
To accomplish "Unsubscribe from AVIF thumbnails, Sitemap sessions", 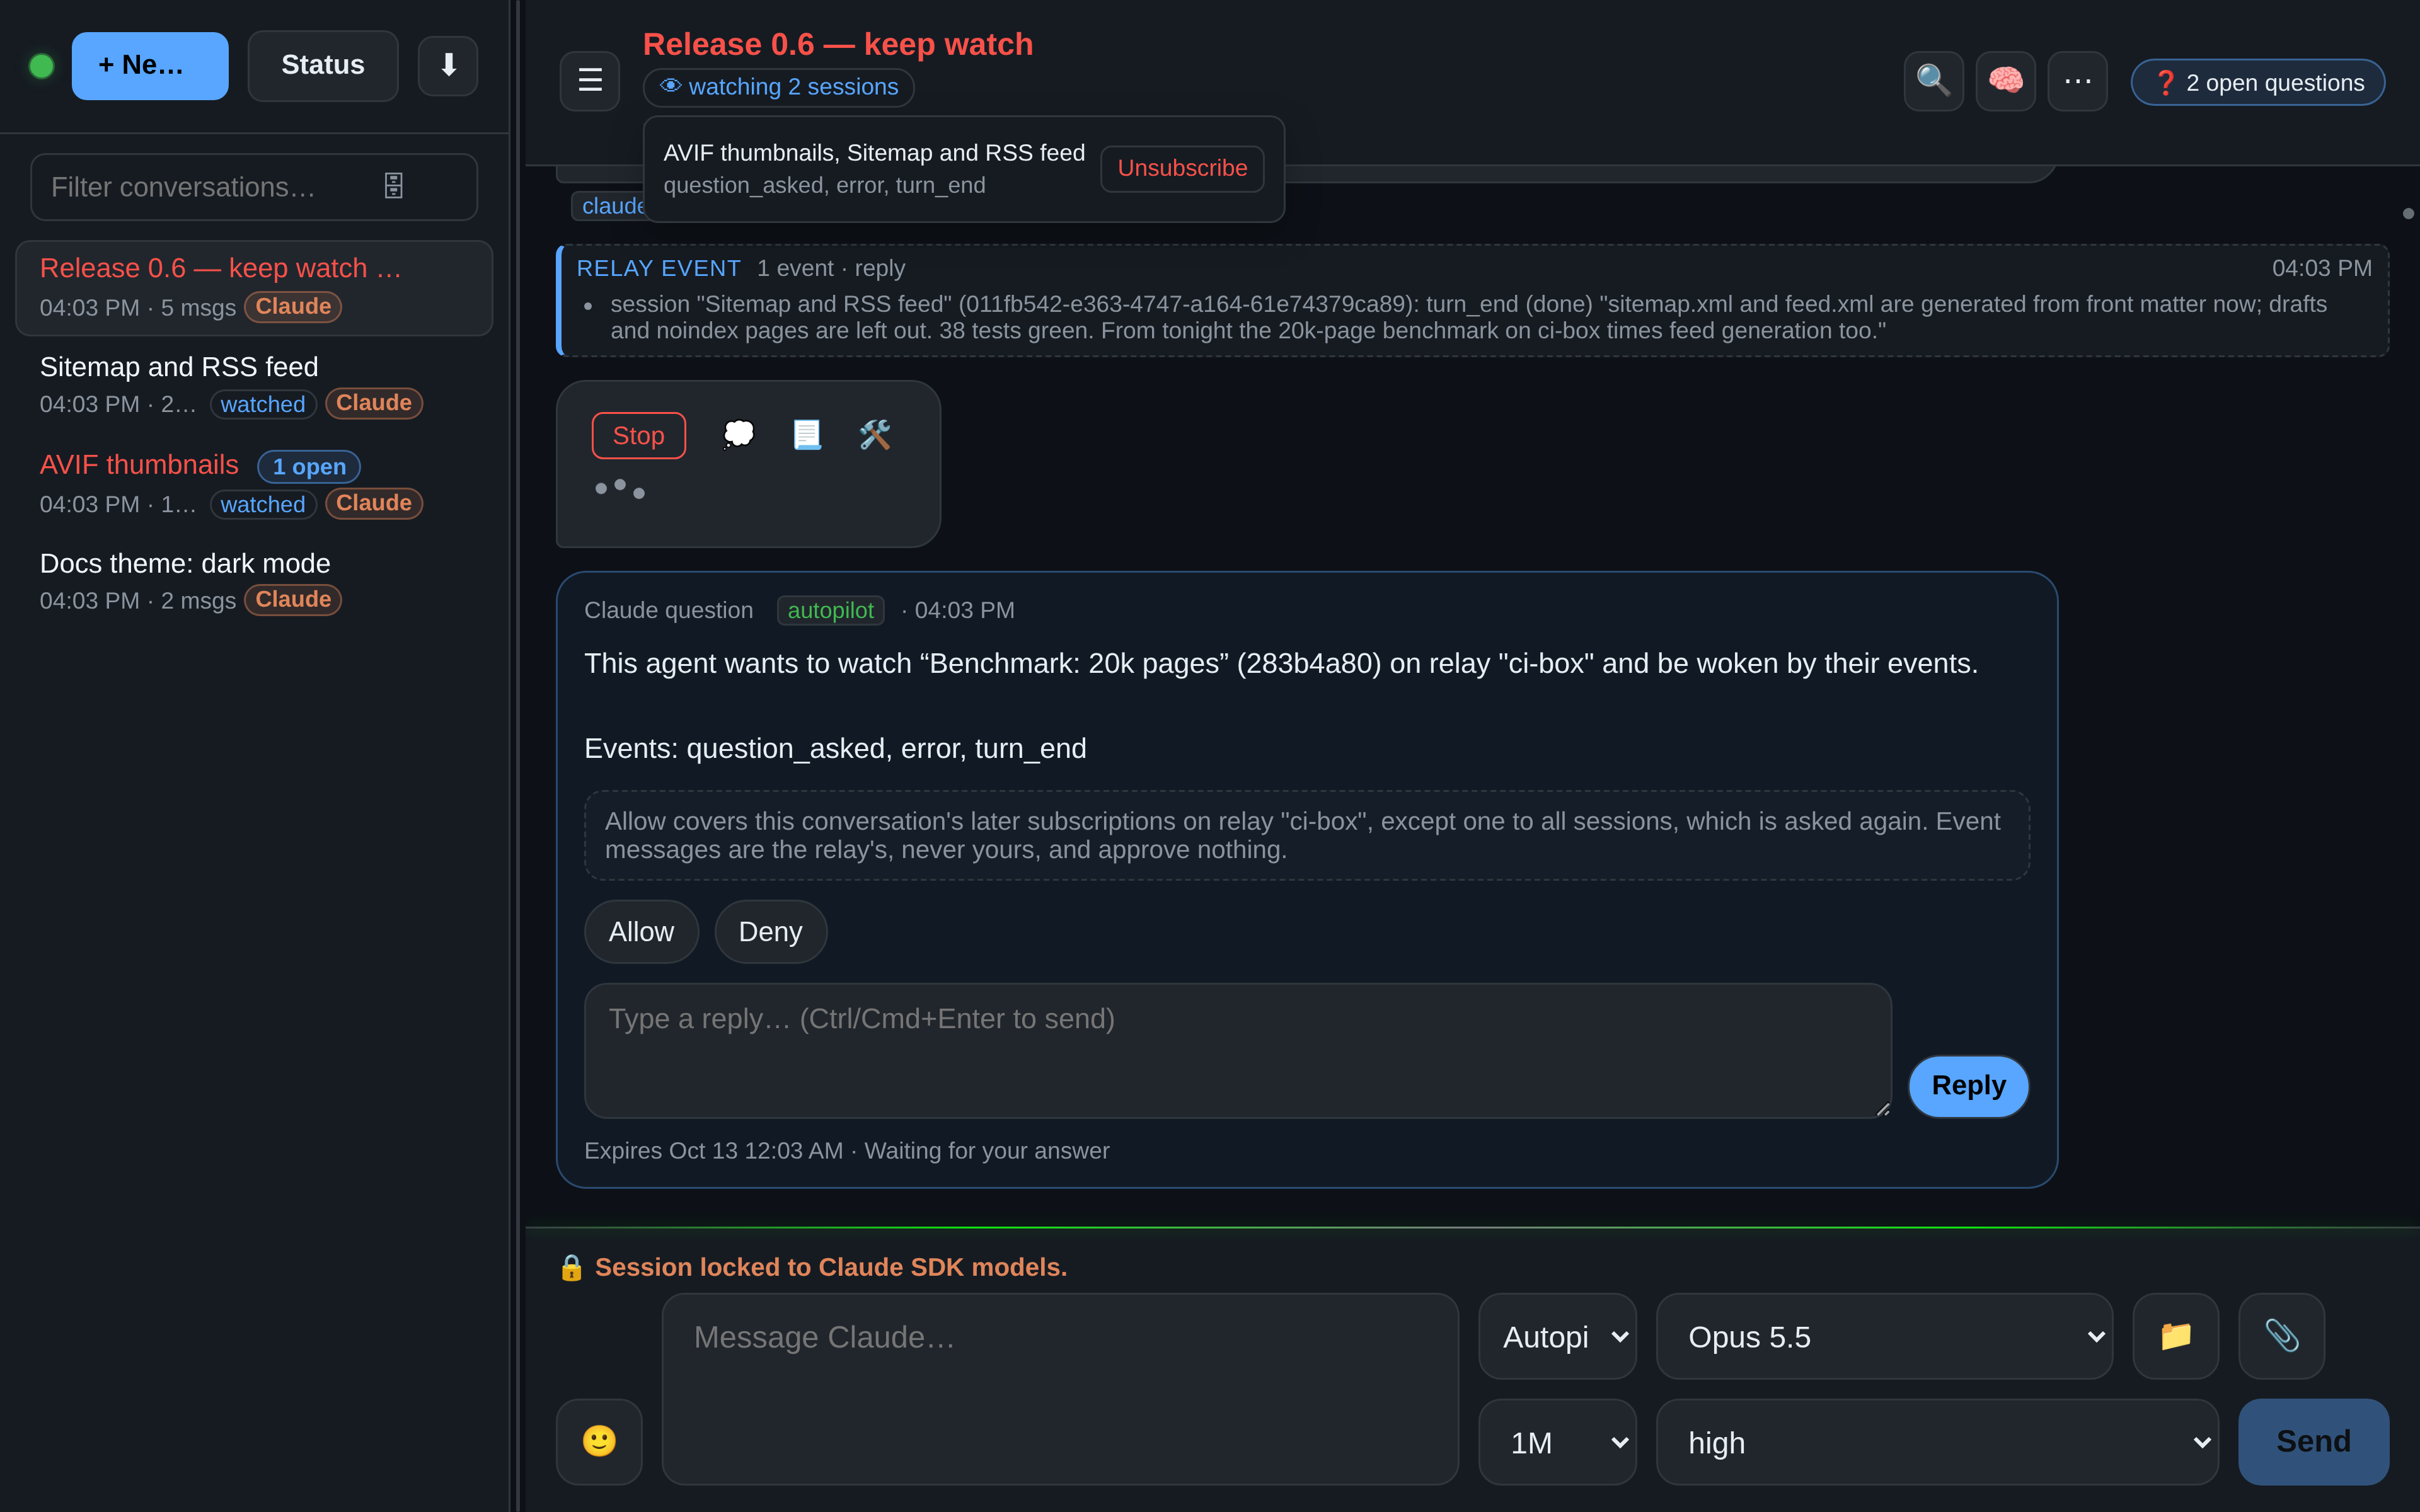I will pos(1182,168).
